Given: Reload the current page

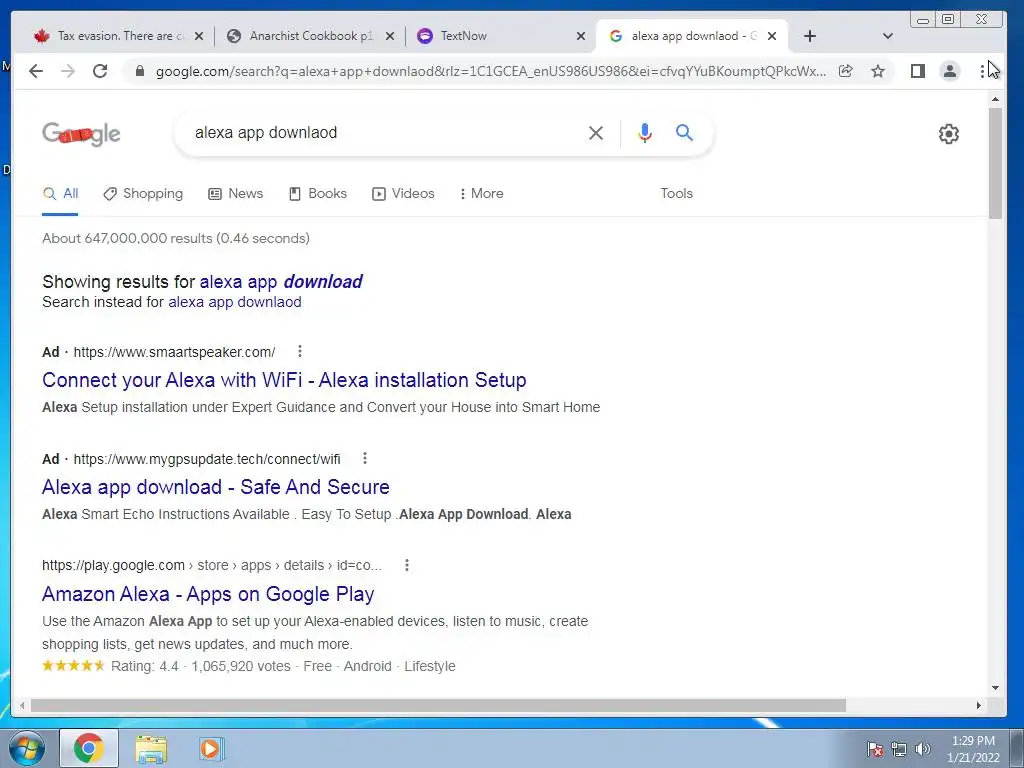Looking at the screenshot, I should click(100, 71).
